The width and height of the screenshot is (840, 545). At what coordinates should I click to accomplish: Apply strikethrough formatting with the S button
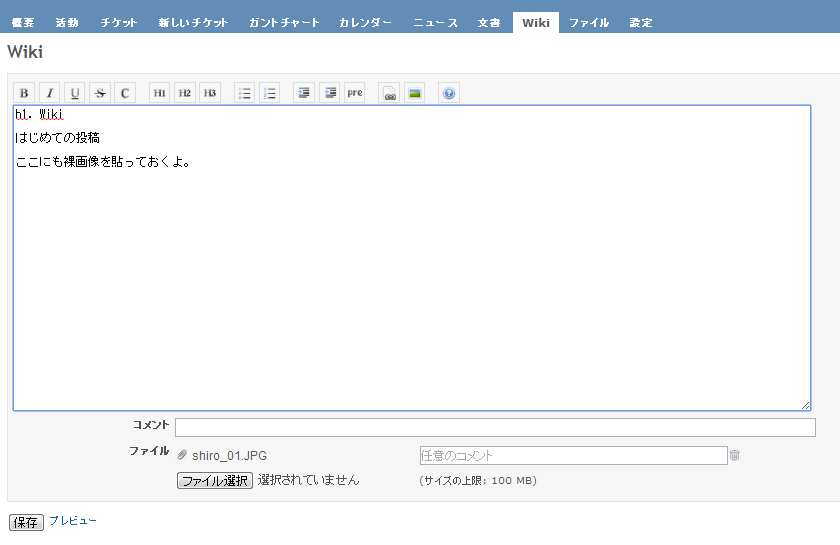100,93
